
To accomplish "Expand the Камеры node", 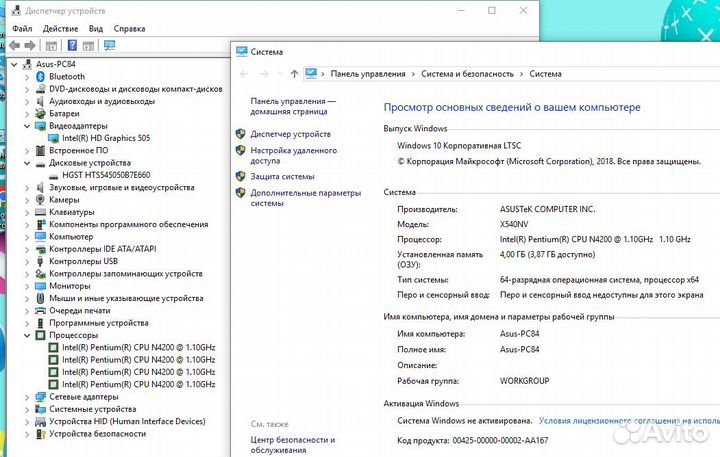I will point(27,200).
